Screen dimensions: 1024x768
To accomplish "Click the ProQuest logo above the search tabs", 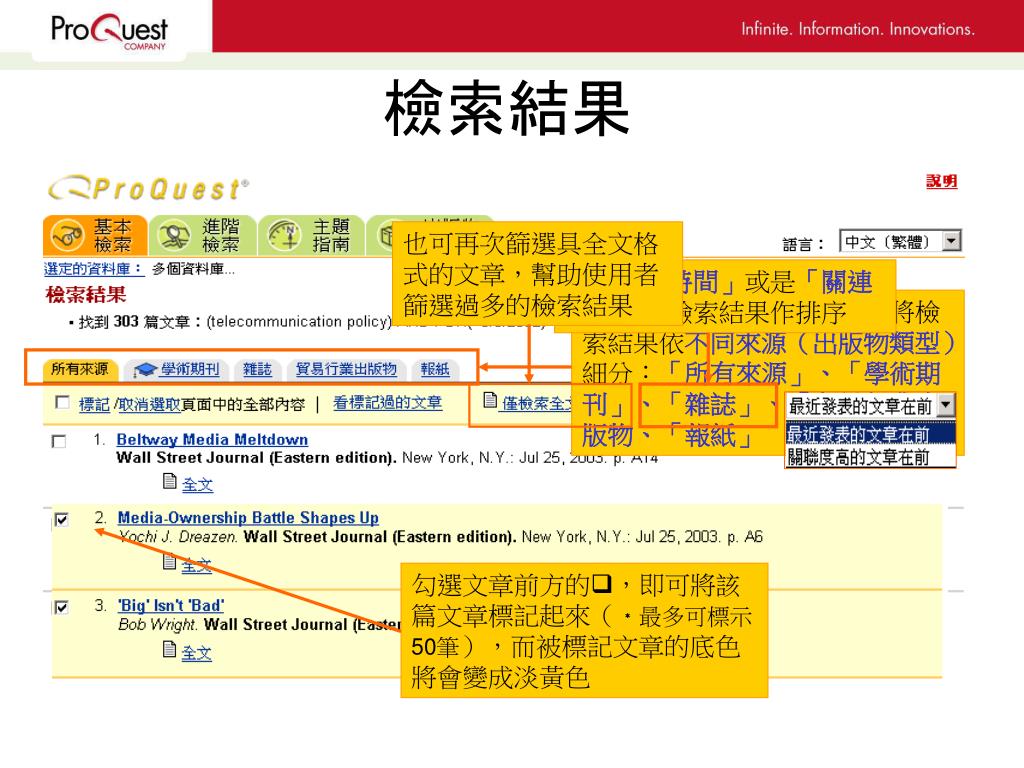I will click(x=148, y=189).
